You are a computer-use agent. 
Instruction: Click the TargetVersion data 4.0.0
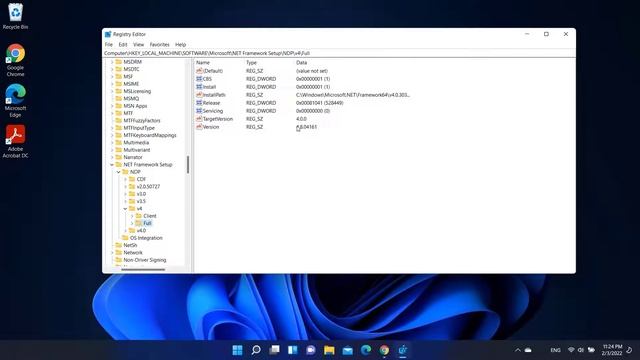click(301, 119)
